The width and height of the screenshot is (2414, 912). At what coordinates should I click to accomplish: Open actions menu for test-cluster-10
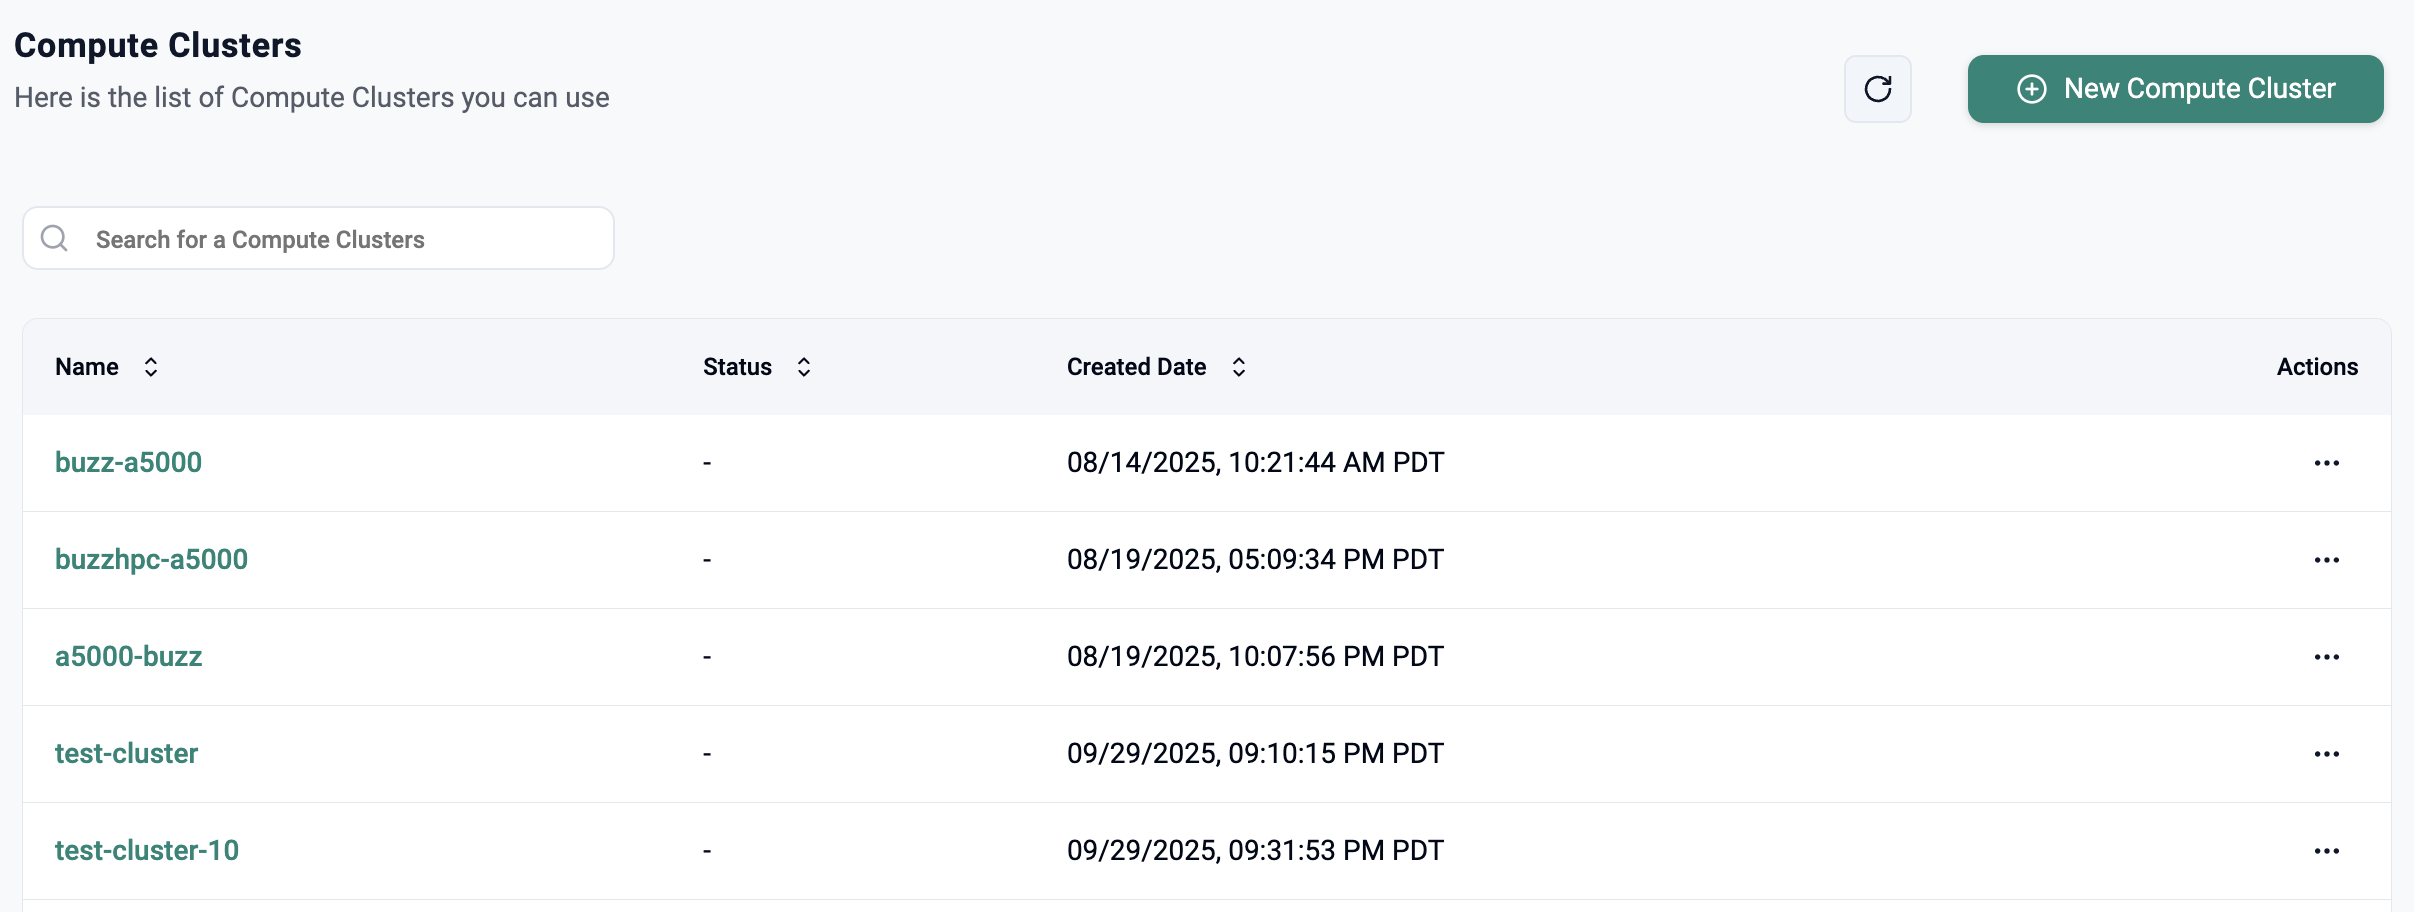point(2326,851)
